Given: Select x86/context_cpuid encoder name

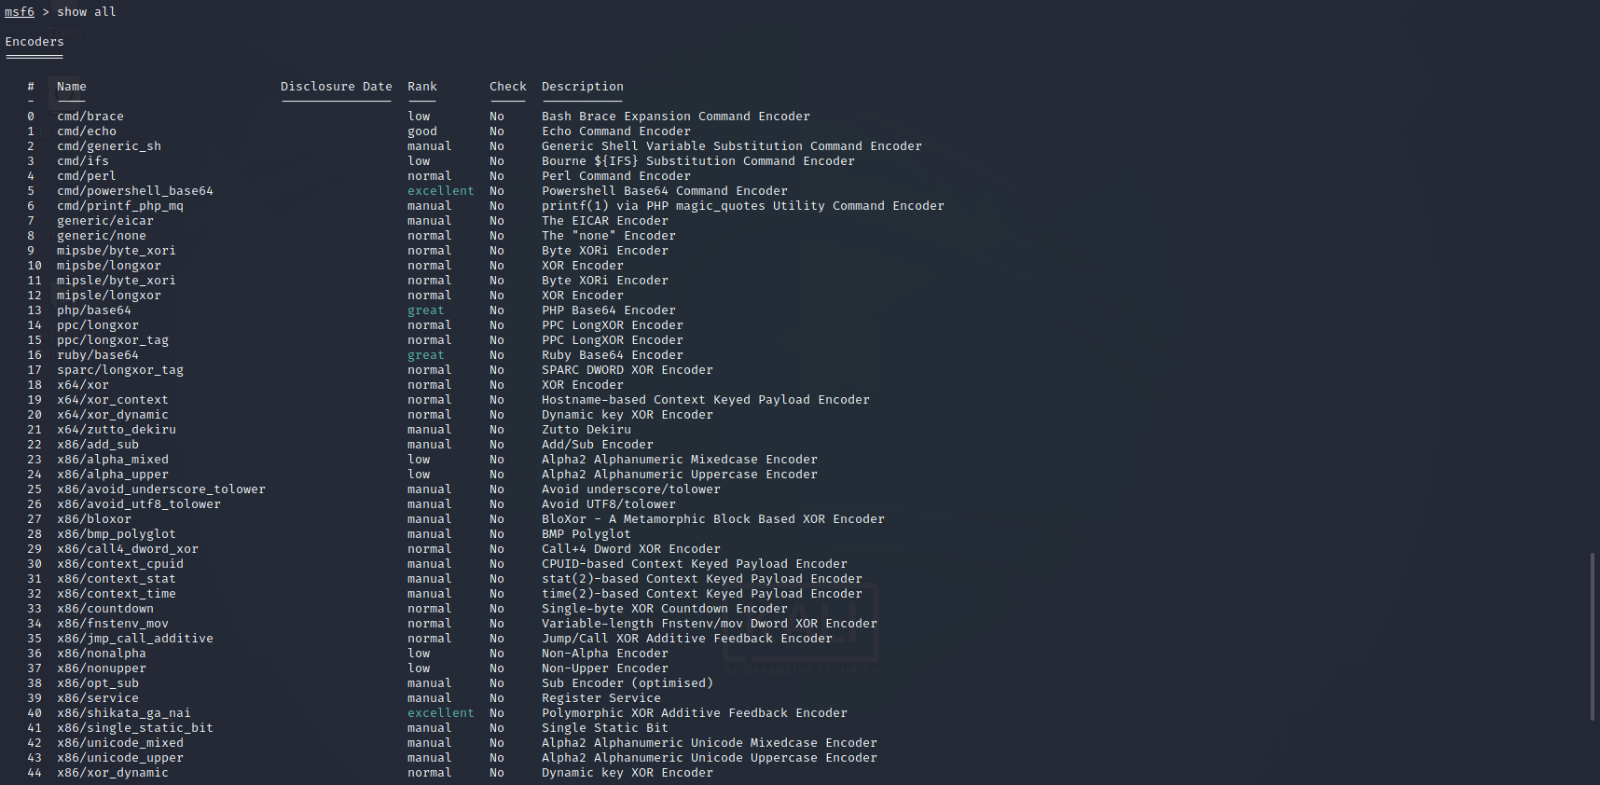Looking at the screenshot, I should pos(120,564).
